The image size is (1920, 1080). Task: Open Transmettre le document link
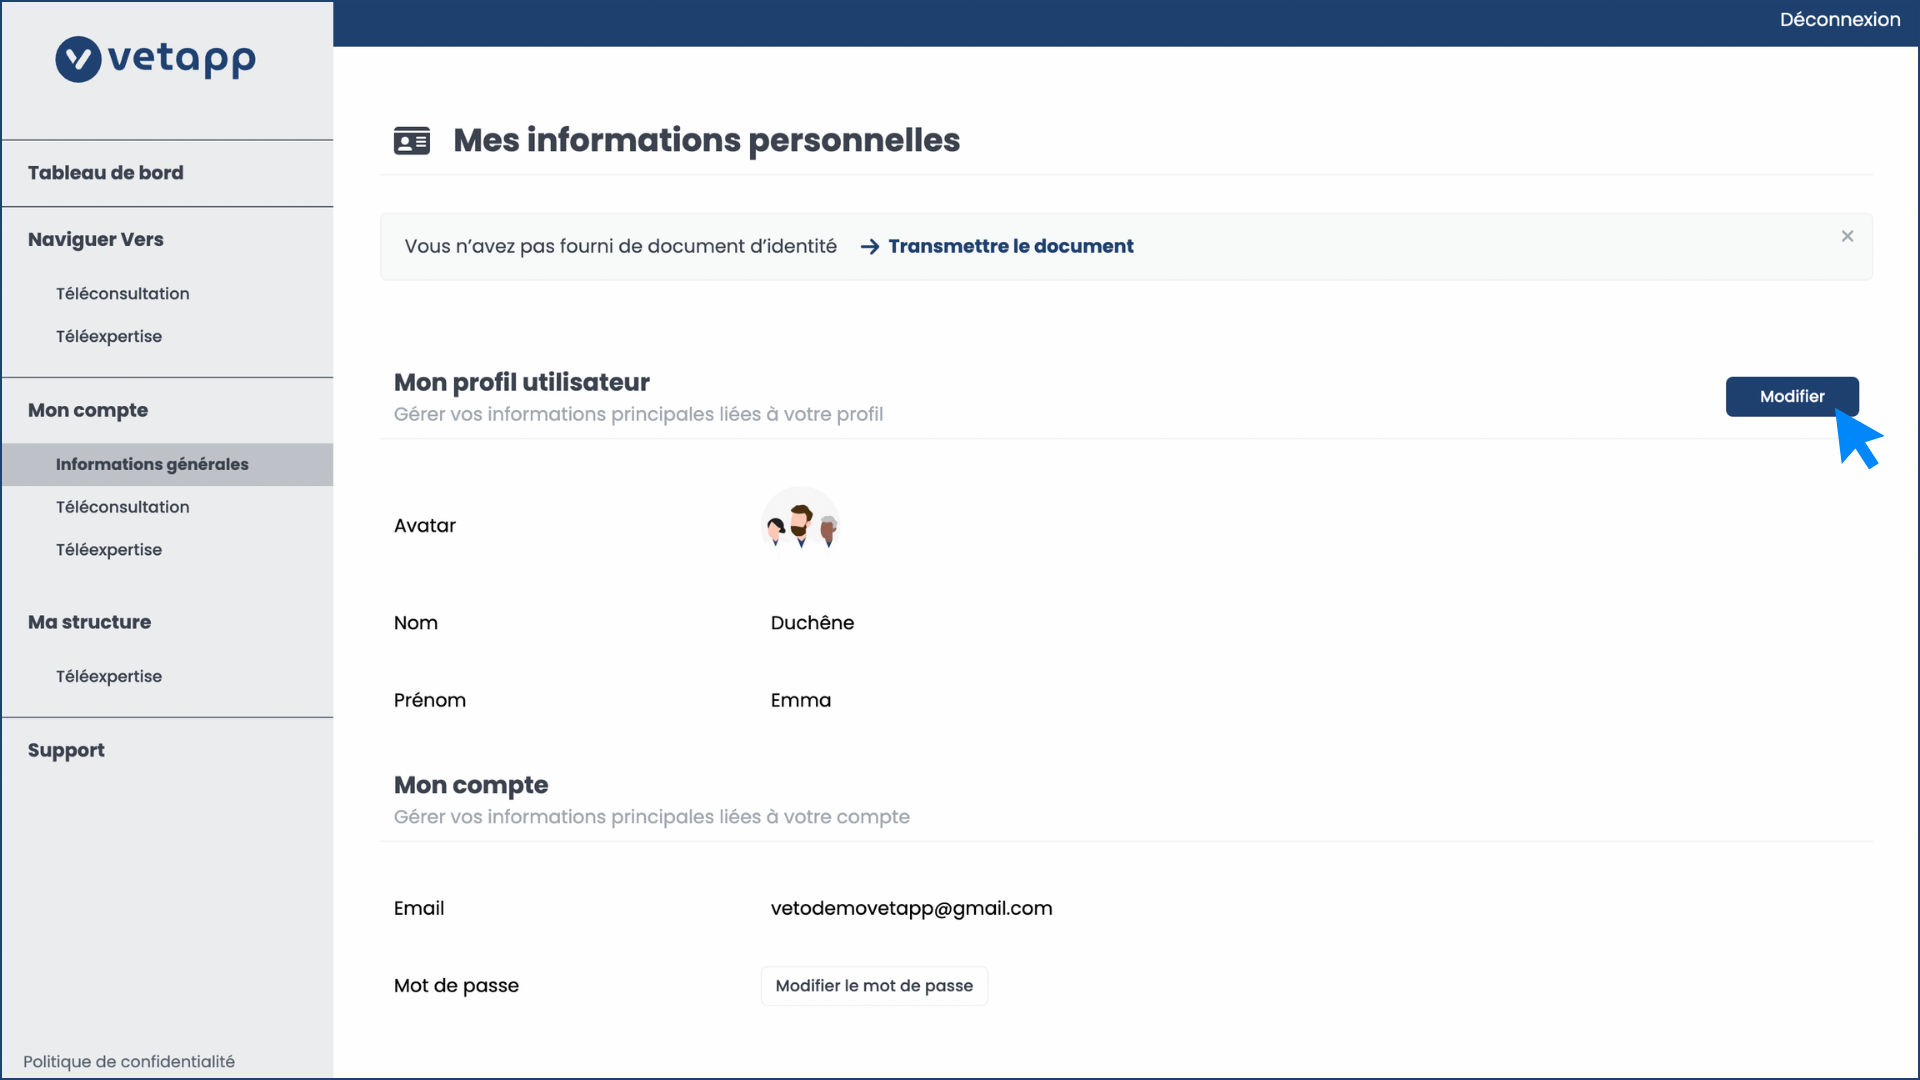pos(1010,247)
